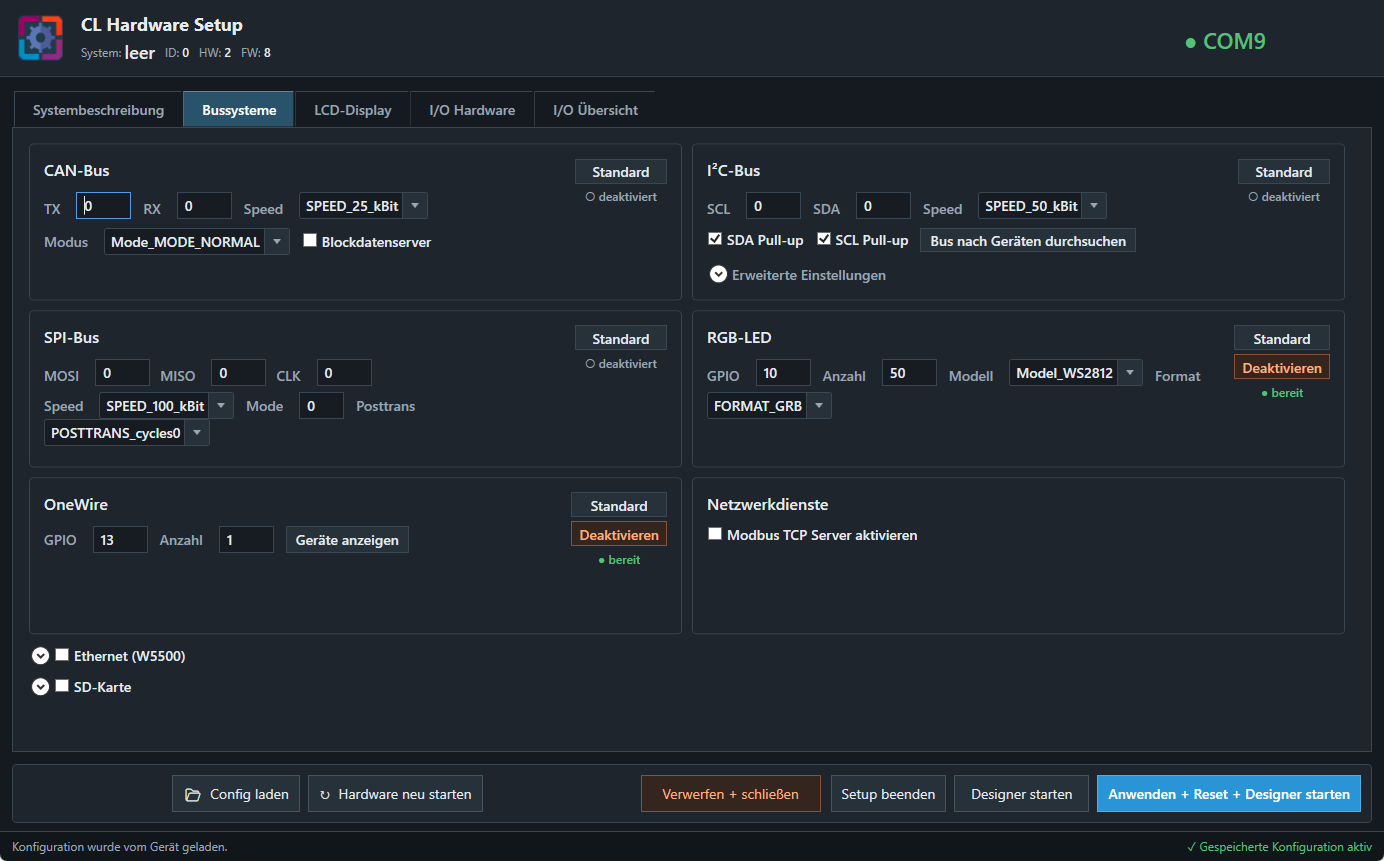The width and height of the screenshot is (1384, 861).
Task: Click the OneWire Deaktivieren button
Action: [x=619, y=535]
